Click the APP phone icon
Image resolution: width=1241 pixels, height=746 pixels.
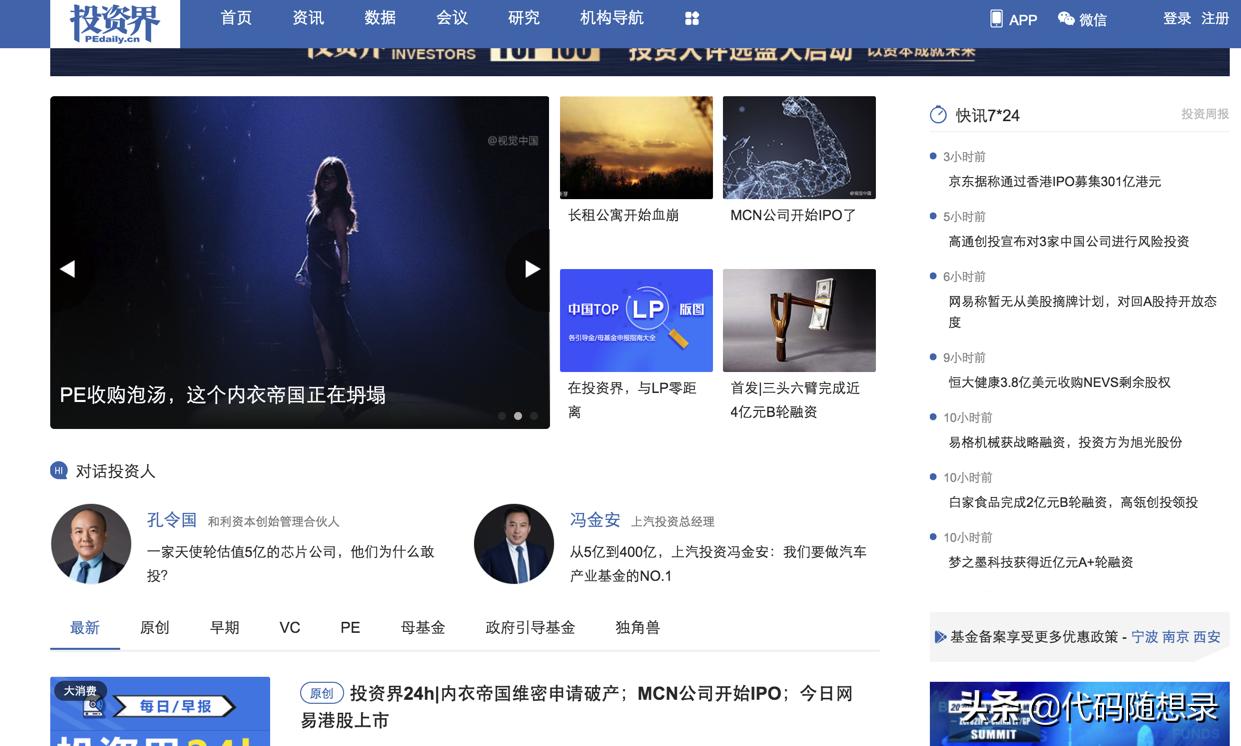tap(994, 18)
